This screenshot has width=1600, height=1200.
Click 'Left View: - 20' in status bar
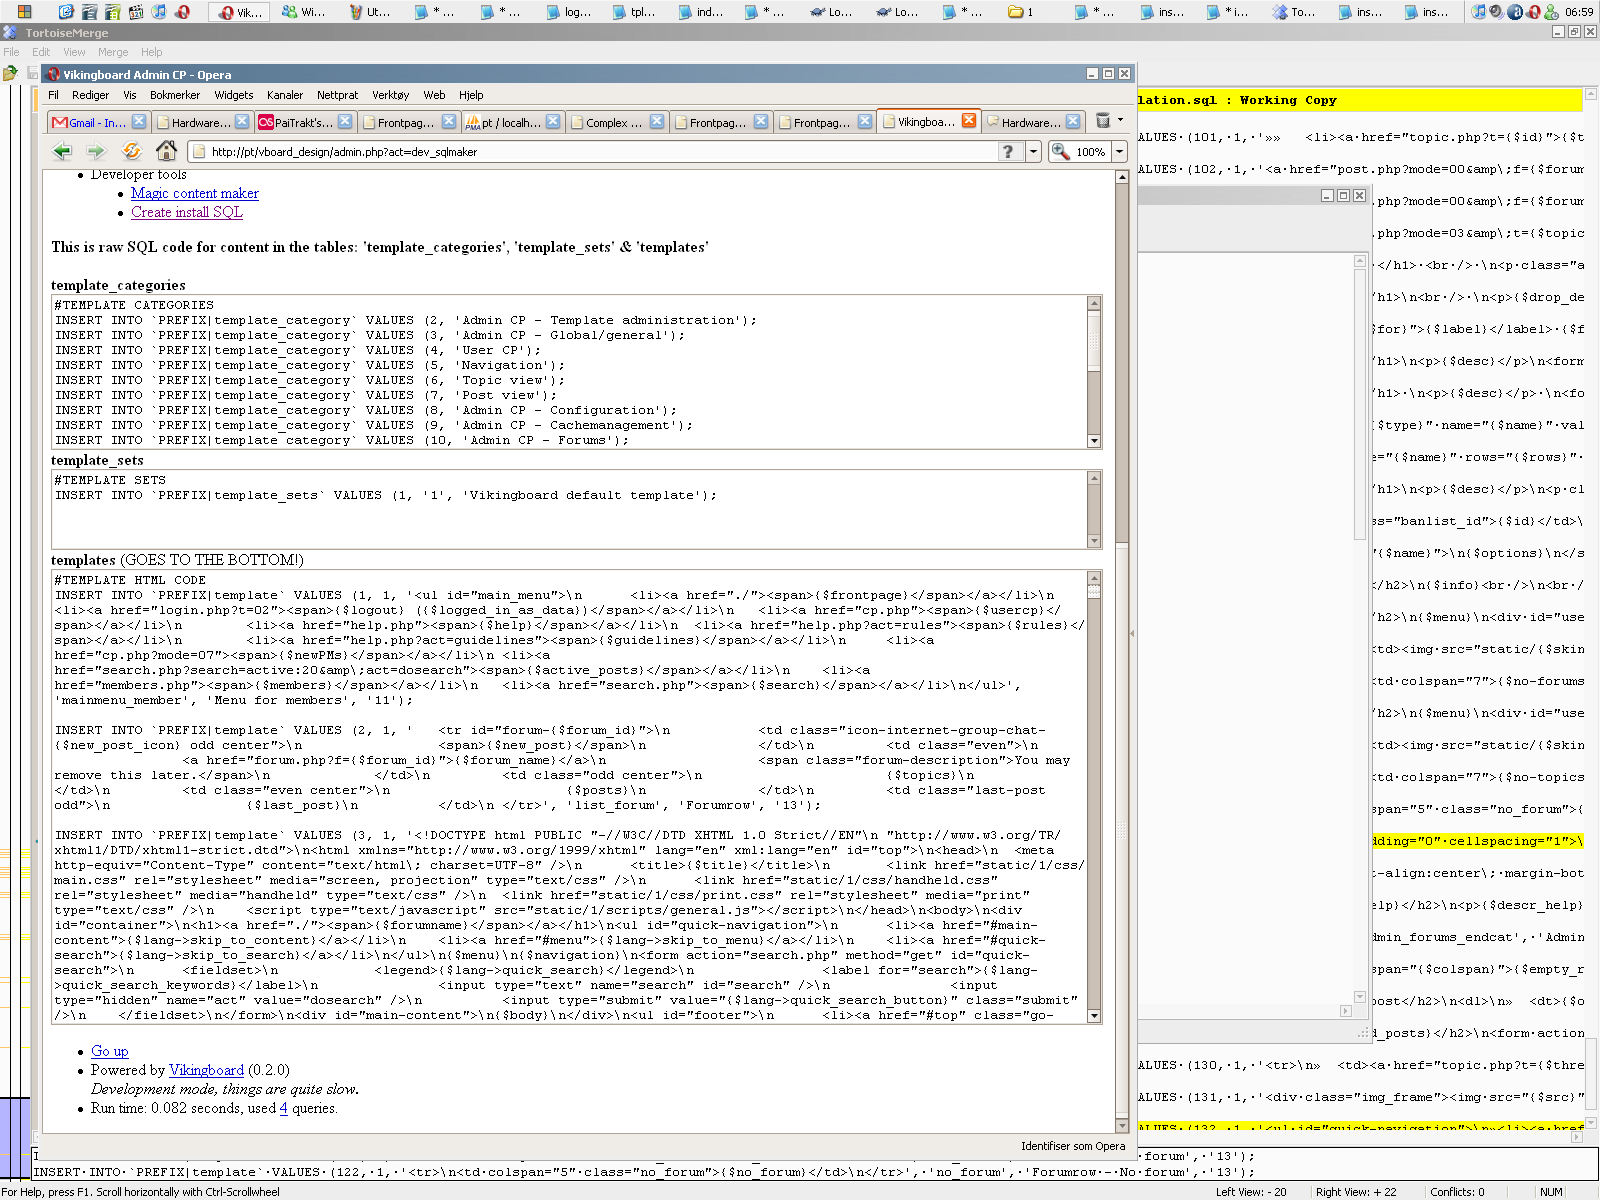(x=1251, y=1192)
